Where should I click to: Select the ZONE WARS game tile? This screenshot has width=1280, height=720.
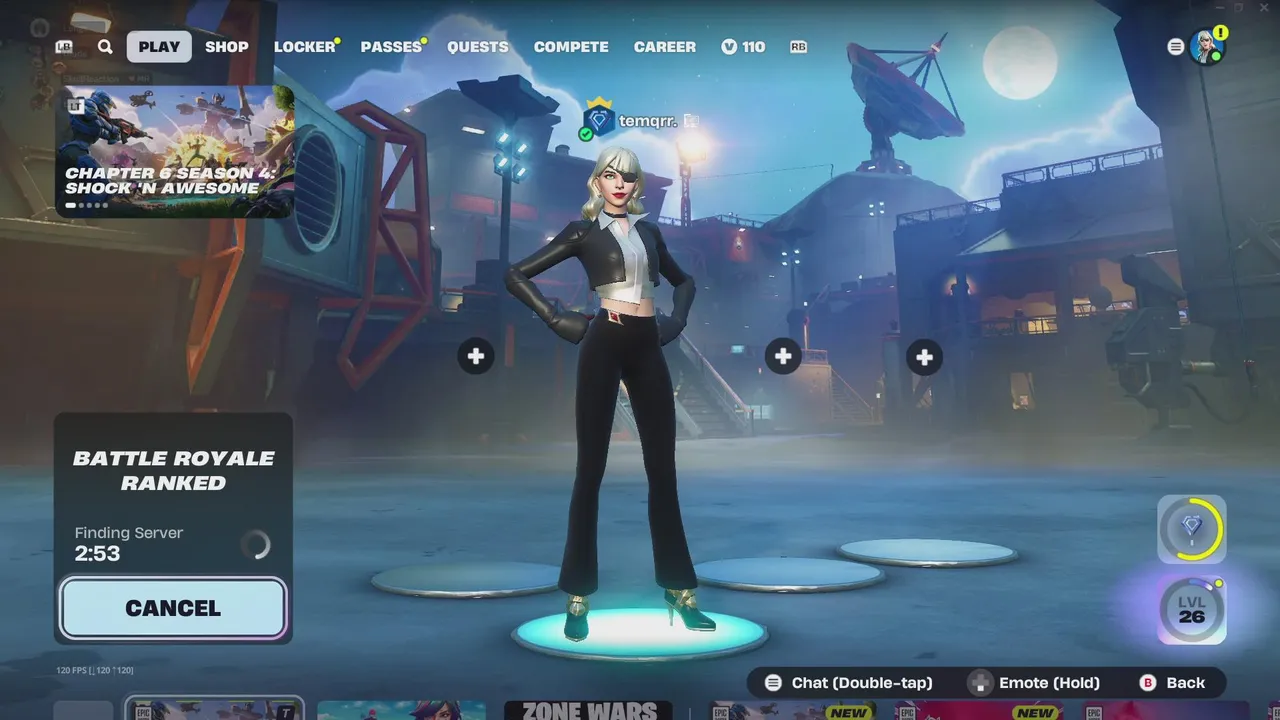587,710
